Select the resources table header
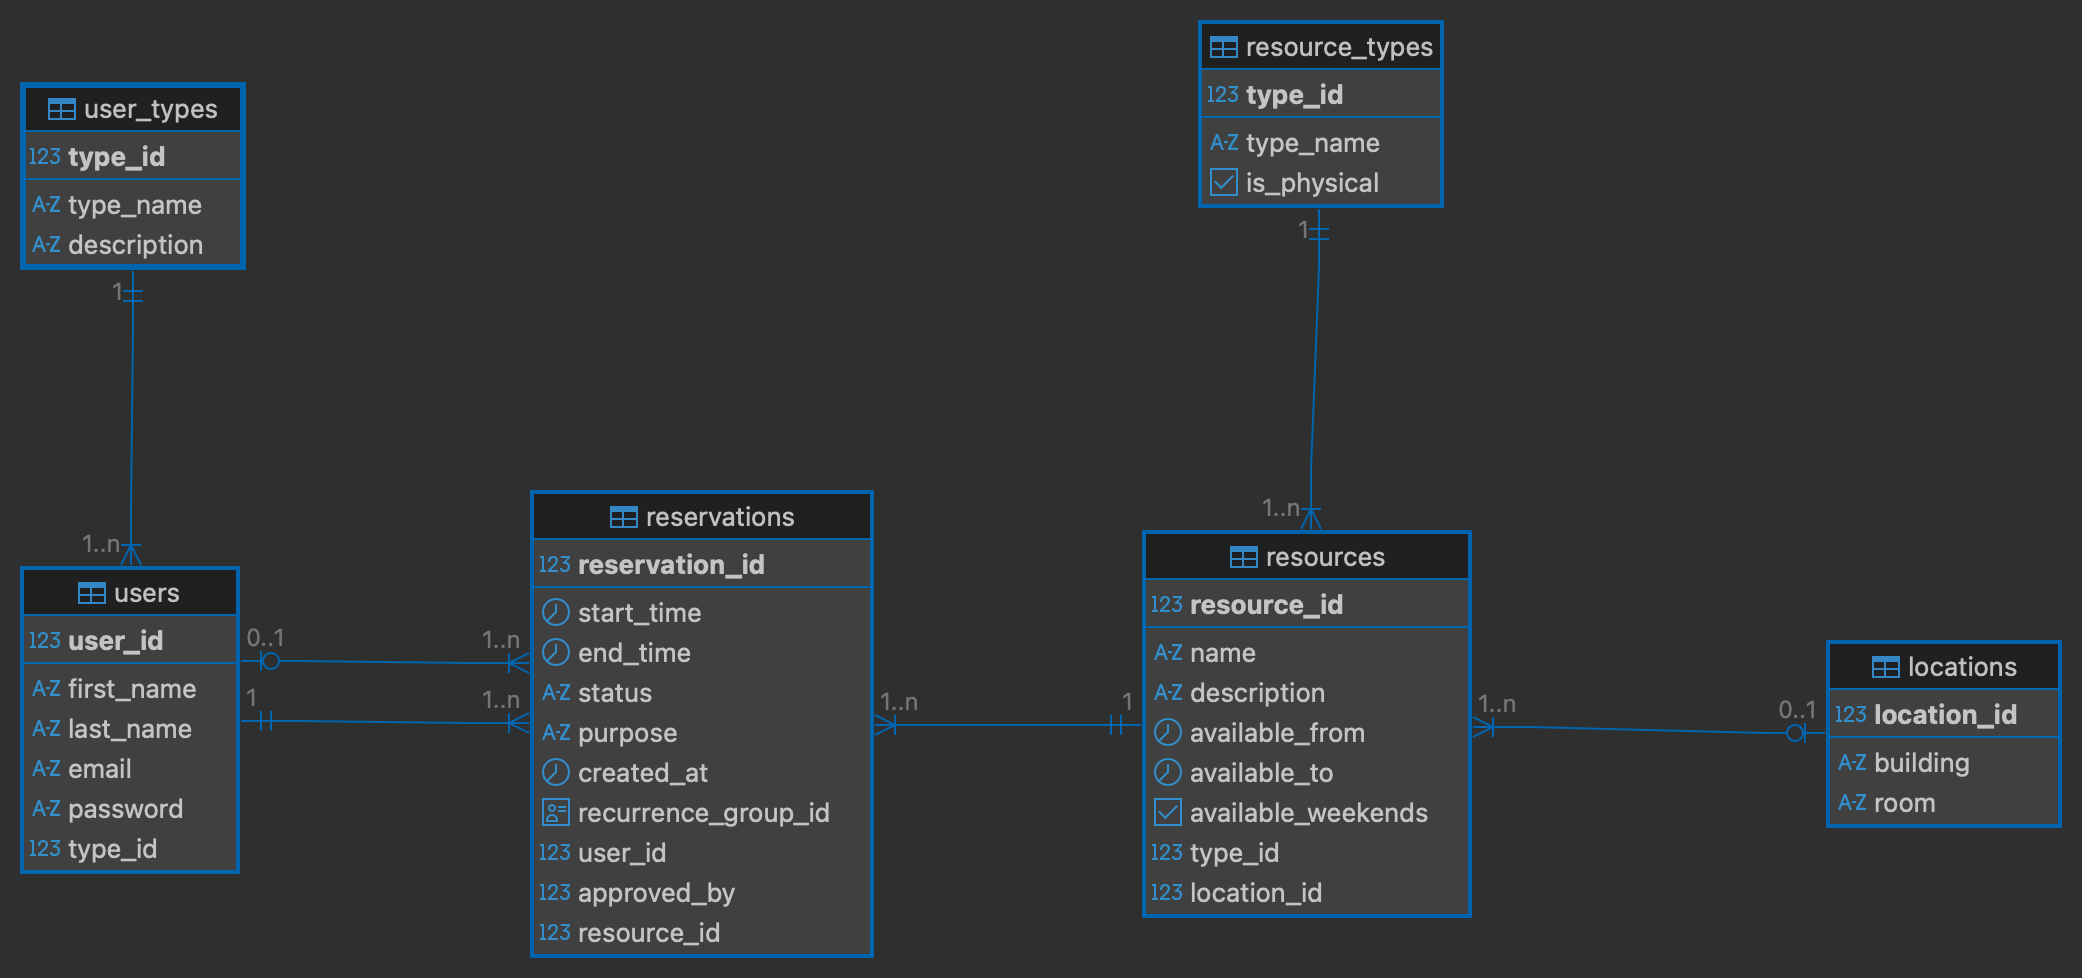2082x978 pixels. click(1306, 557)
